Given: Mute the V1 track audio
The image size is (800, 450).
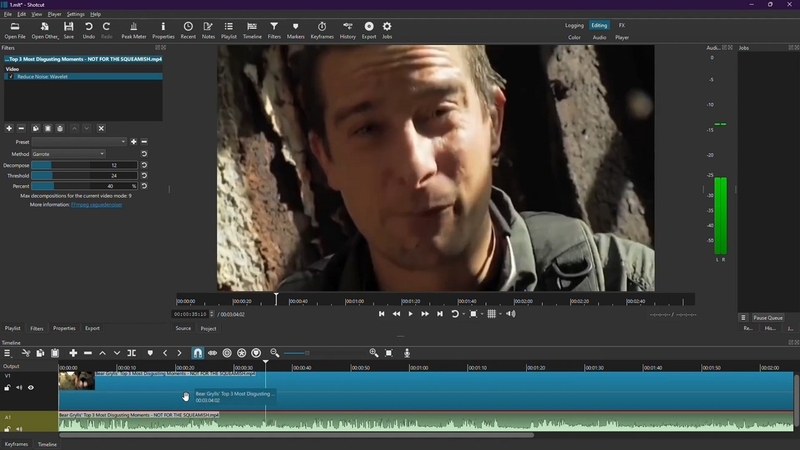Looking at the screenshot, I should tap(19, 388).
